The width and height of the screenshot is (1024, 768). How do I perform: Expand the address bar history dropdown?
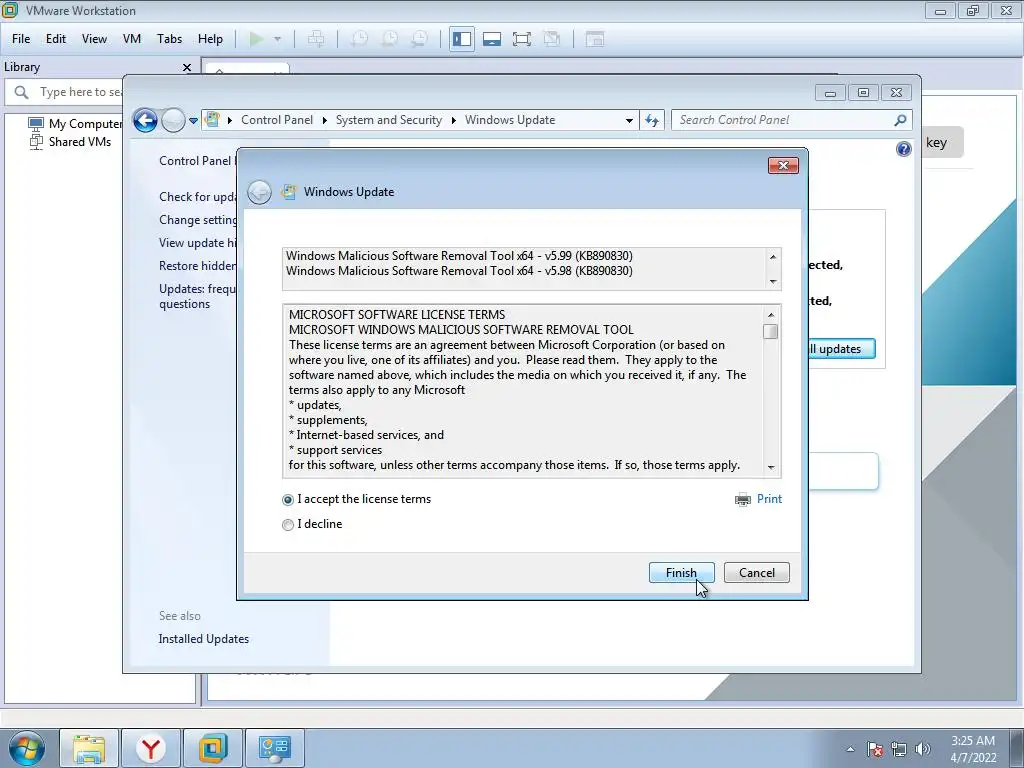629,120
